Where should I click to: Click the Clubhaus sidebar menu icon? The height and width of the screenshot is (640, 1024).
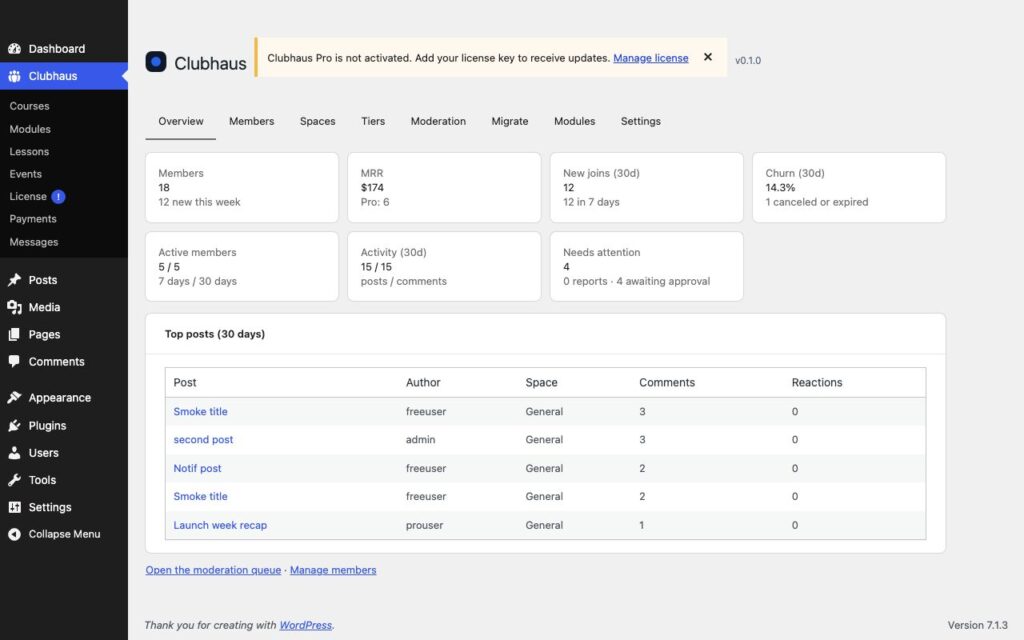(x=14, y=76)
